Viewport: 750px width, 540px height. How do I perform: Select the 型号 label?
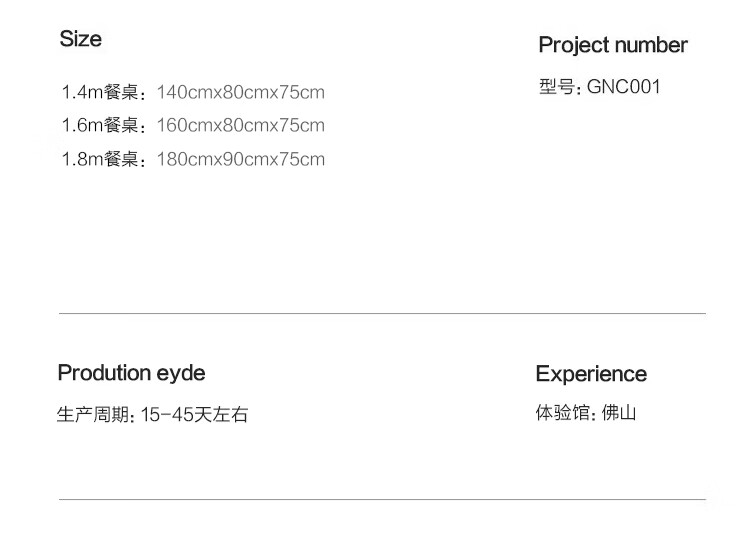556,87
